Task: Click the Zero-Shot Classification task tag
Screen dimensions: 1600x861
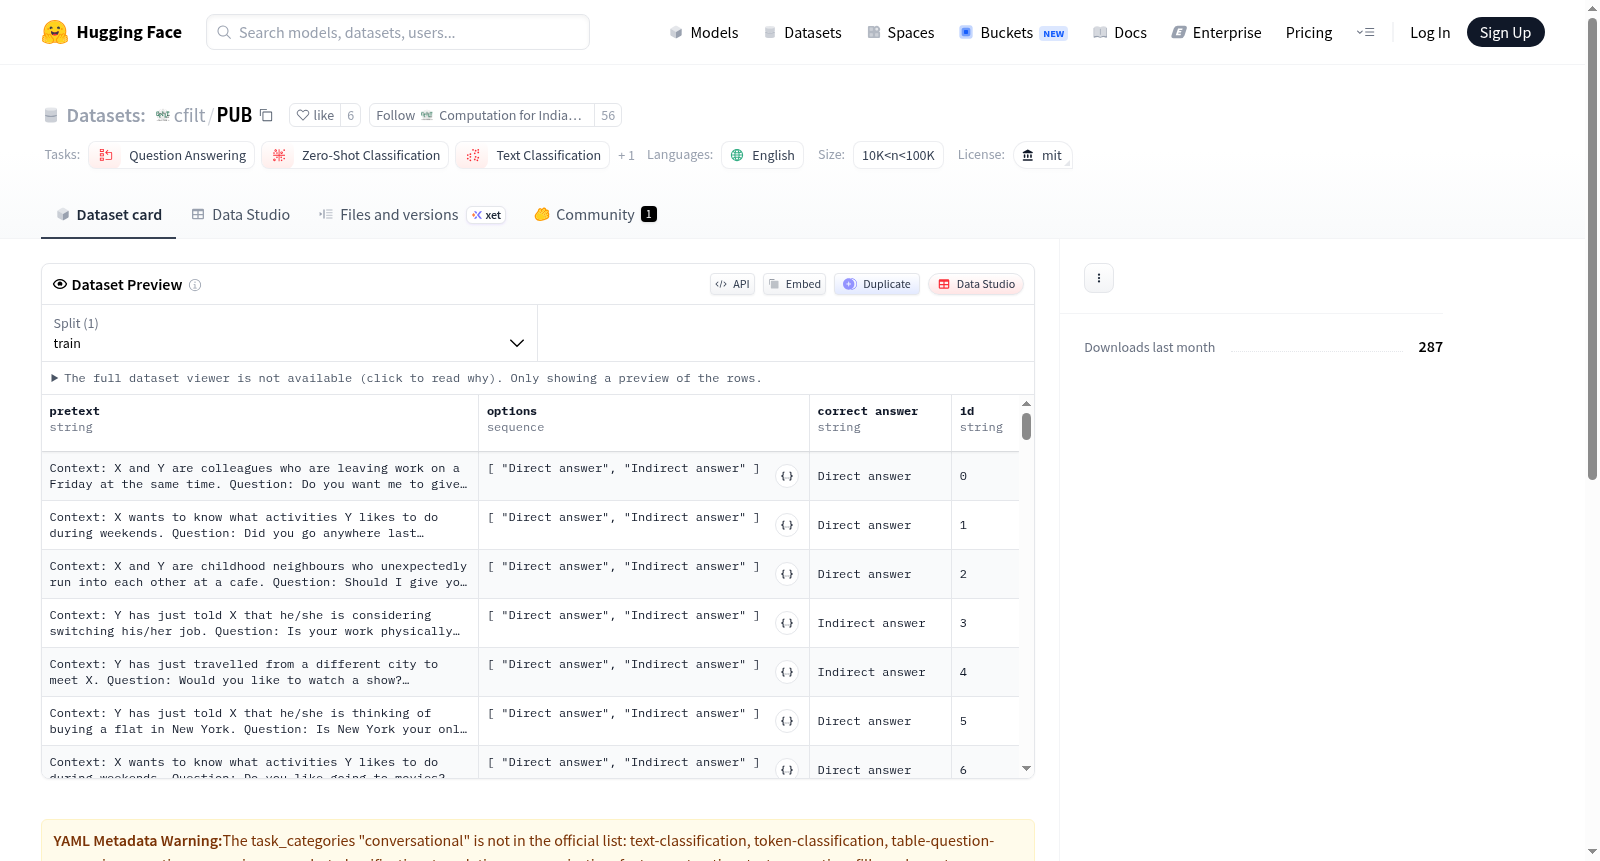Action: click(355, 155)
